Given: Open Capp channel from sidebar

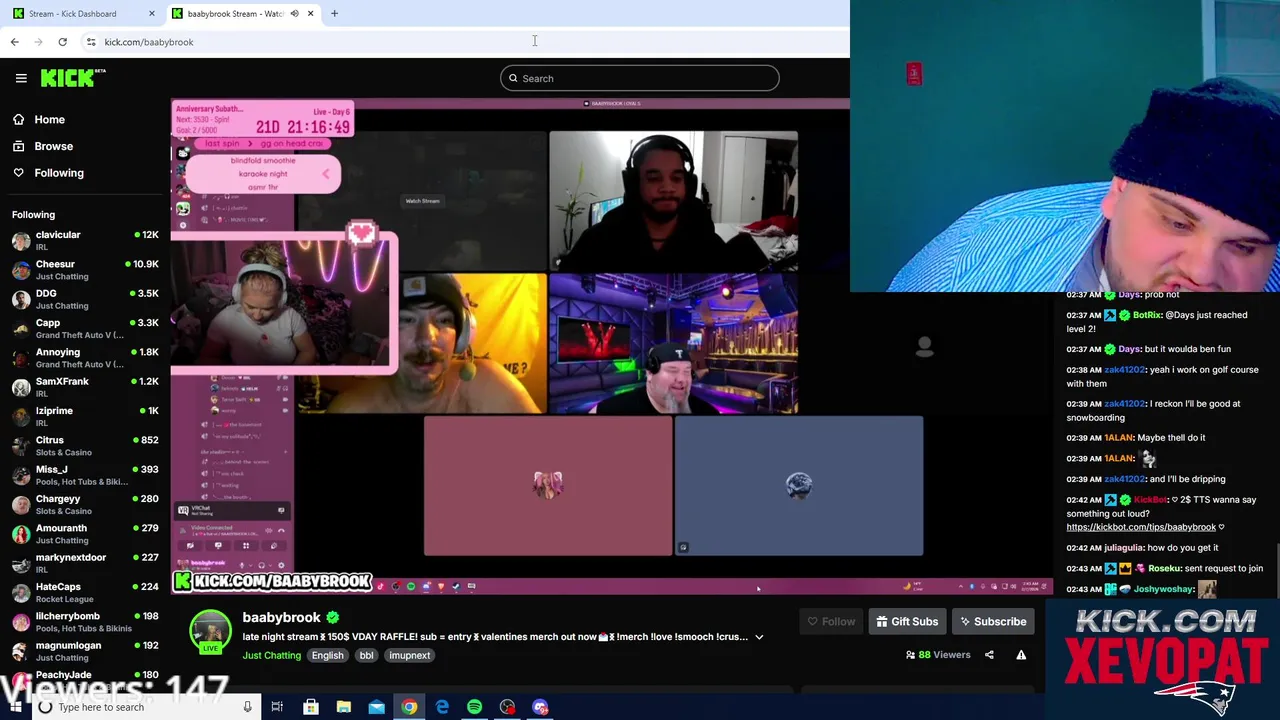Looking at the screenshot, I should (85, 328).
